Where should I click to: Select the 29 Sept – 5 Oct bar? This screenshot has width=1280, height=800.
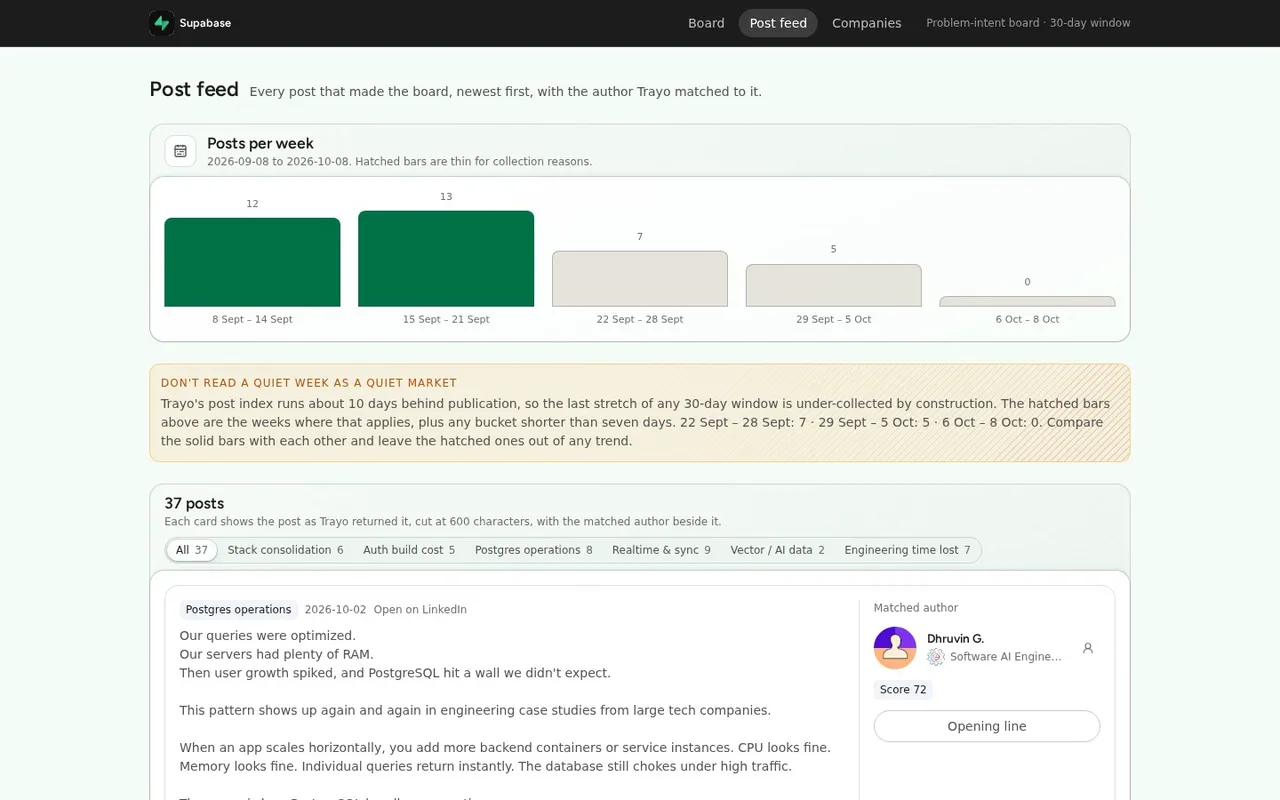(834, 285)
